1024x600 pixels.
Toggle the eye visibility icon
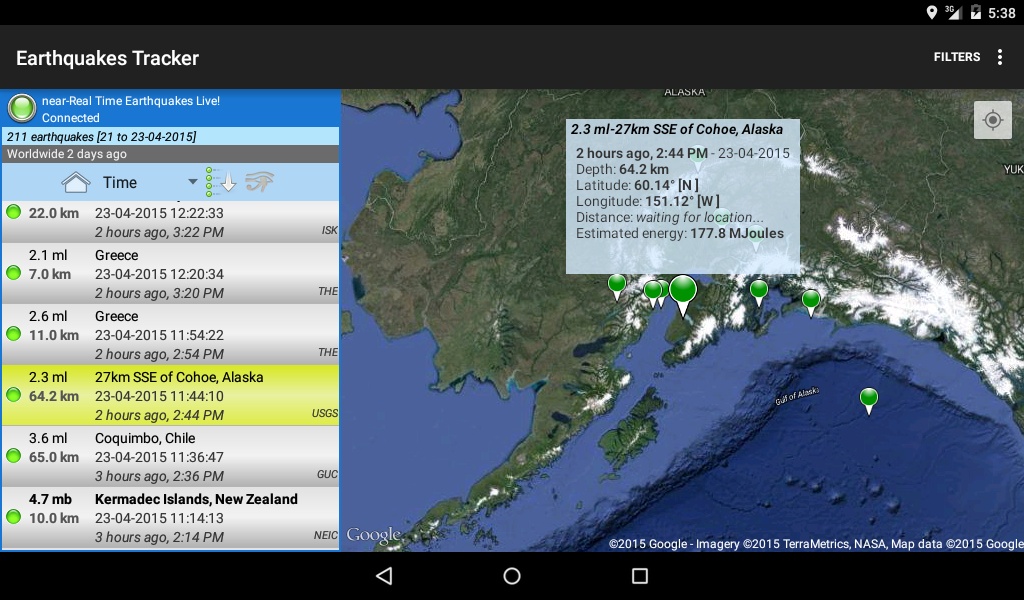click(260, 182)
